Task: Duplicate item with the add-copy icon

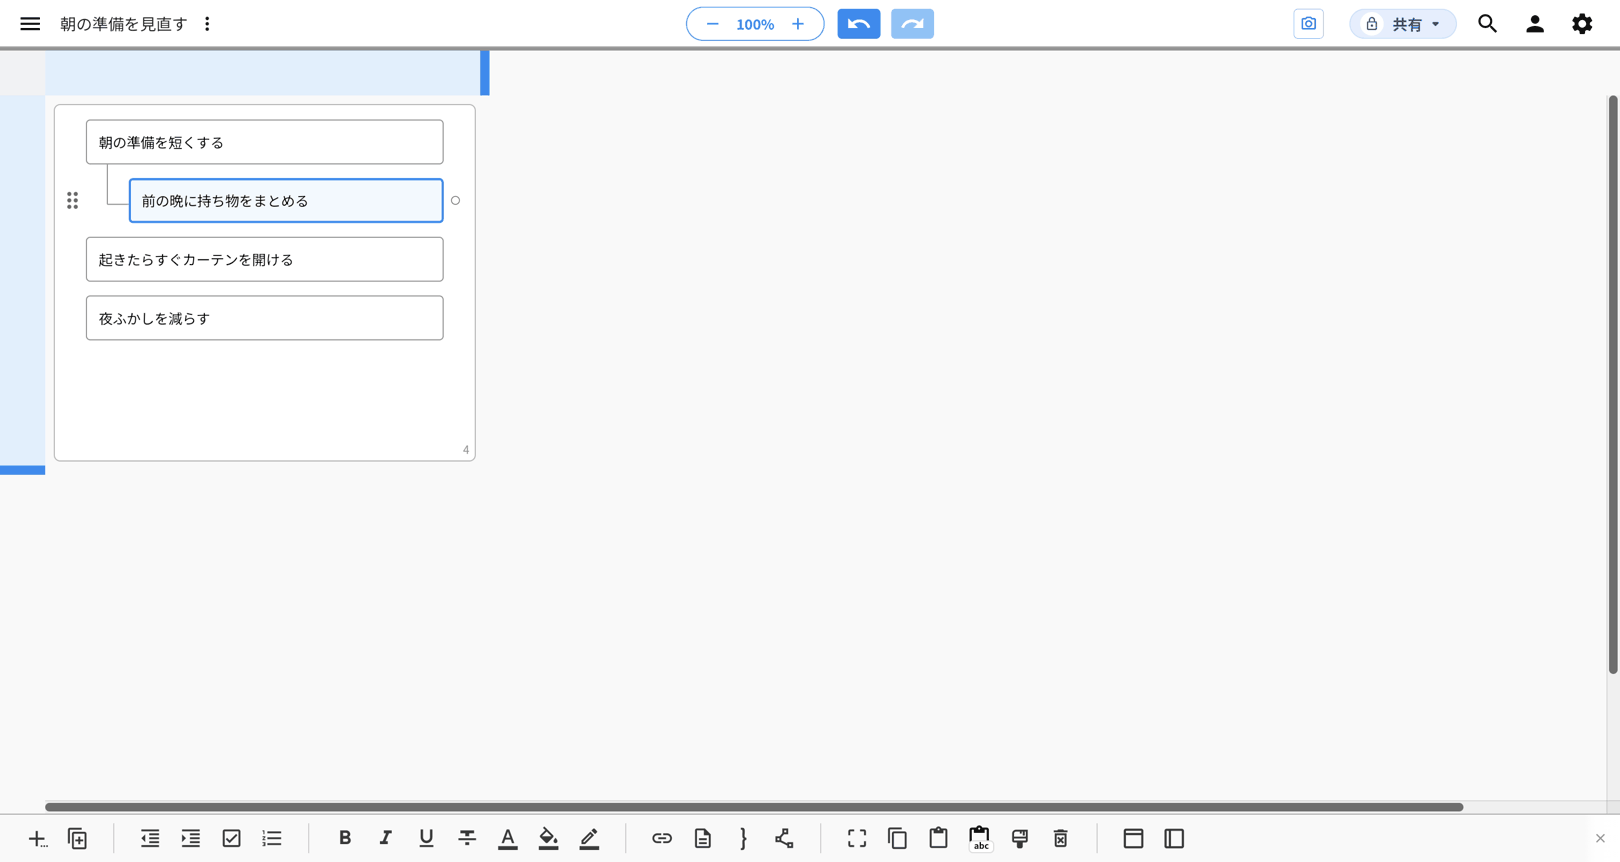Action: [x=78, y=838]
